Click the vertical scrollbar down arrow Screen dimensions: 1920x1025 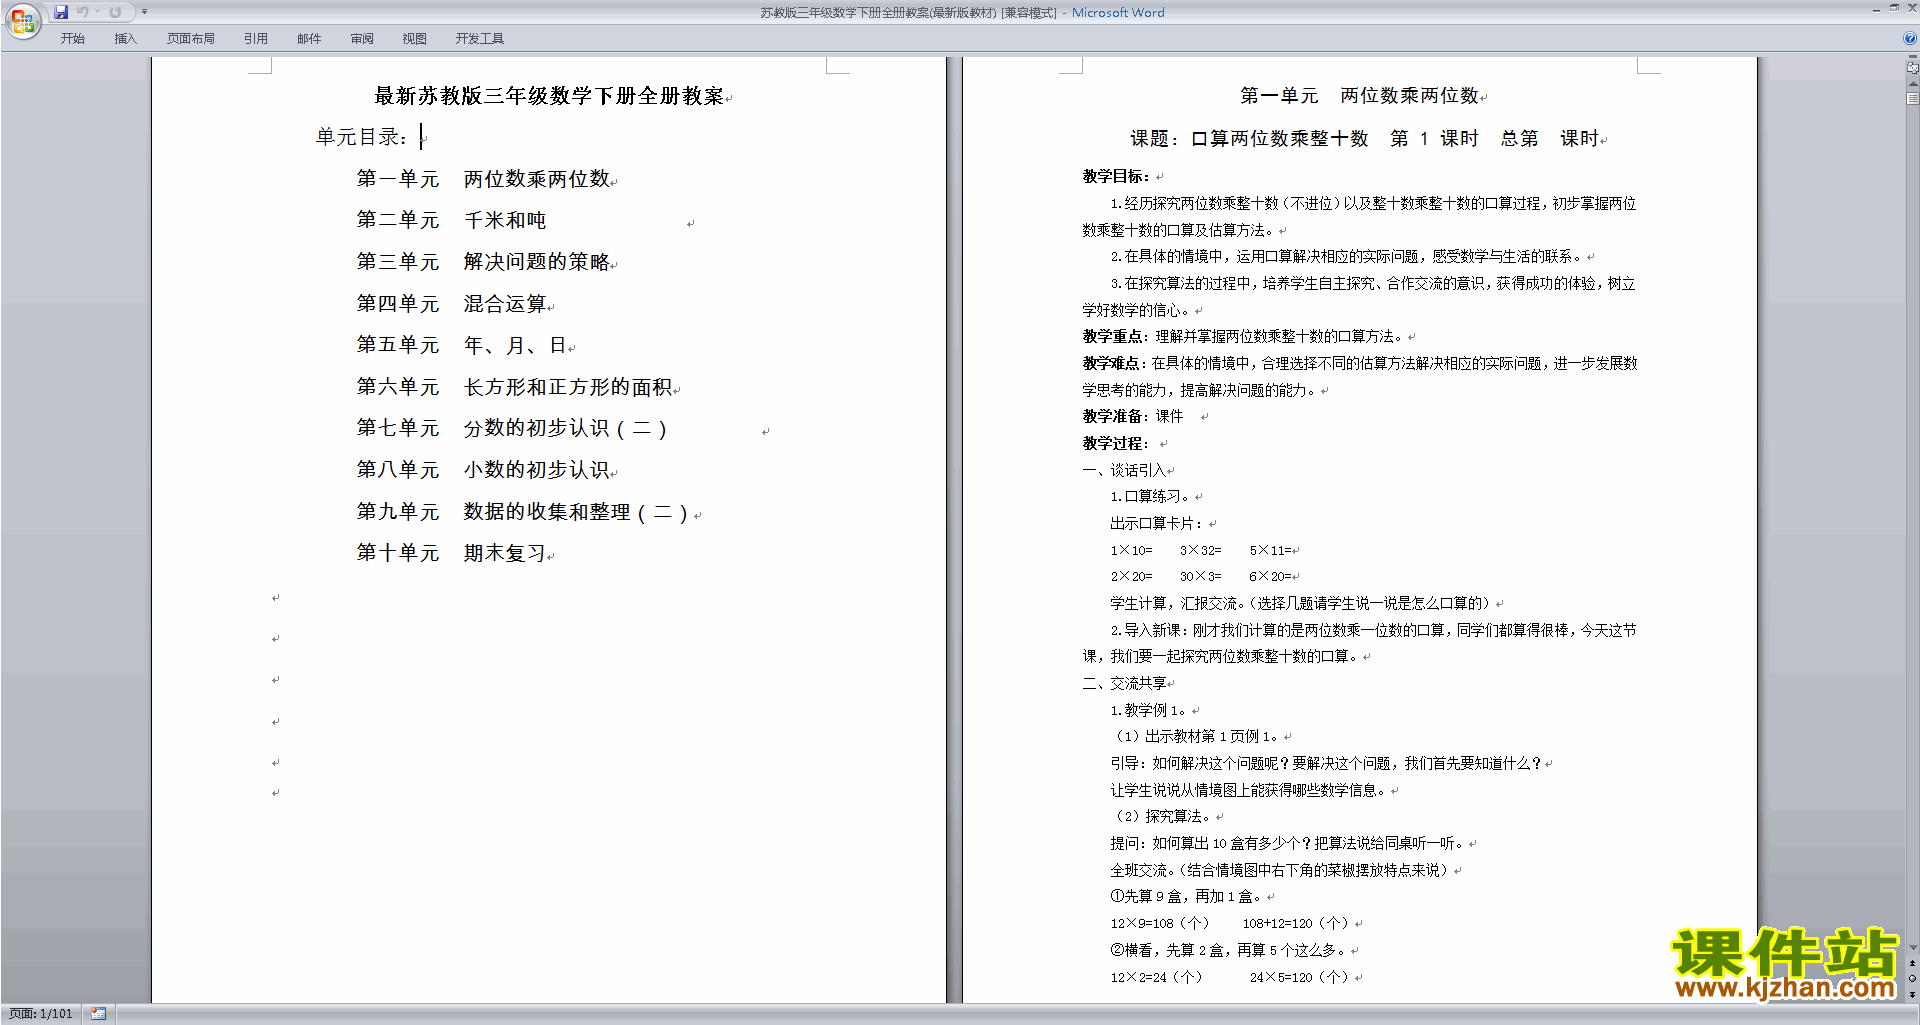coord(1912,948)
